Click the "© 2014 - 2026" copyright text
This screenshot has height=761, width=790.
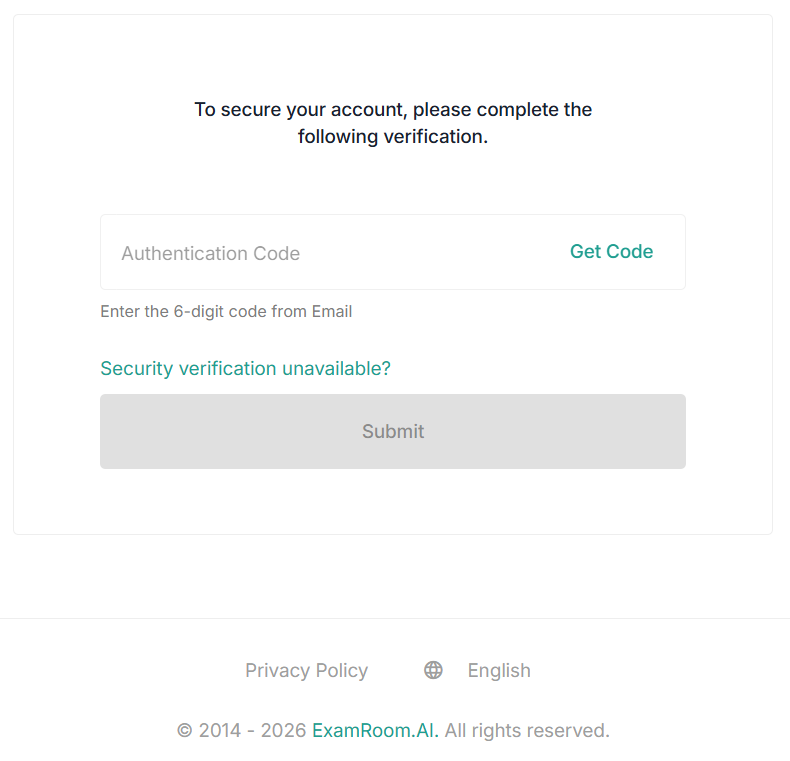tap(242, 730)
